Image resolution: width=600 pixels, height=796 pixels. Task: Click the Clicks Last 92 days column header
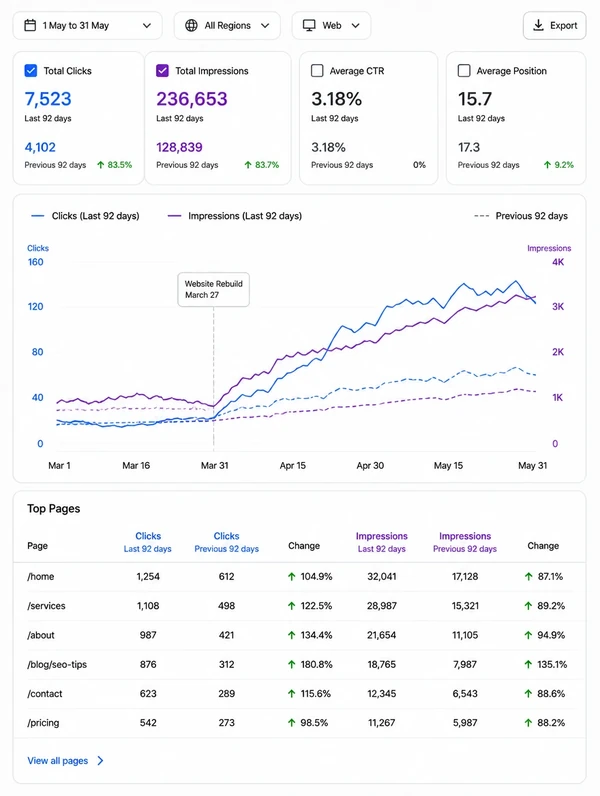pos(148,542)
